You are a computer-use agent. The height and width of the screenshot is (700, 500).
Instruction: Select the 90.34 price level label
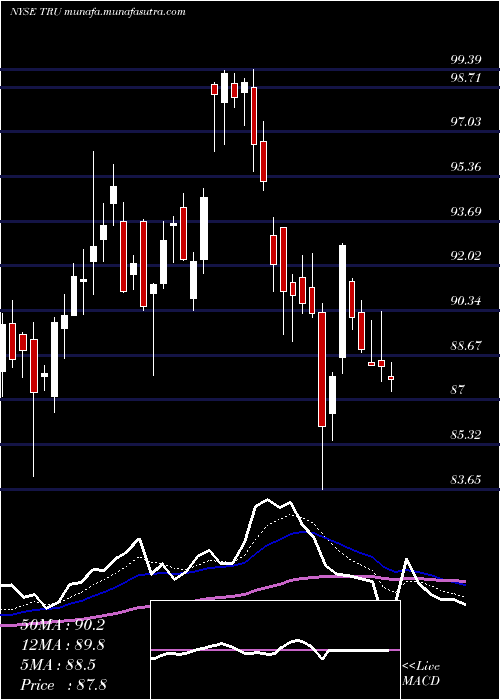click(466, 301)
